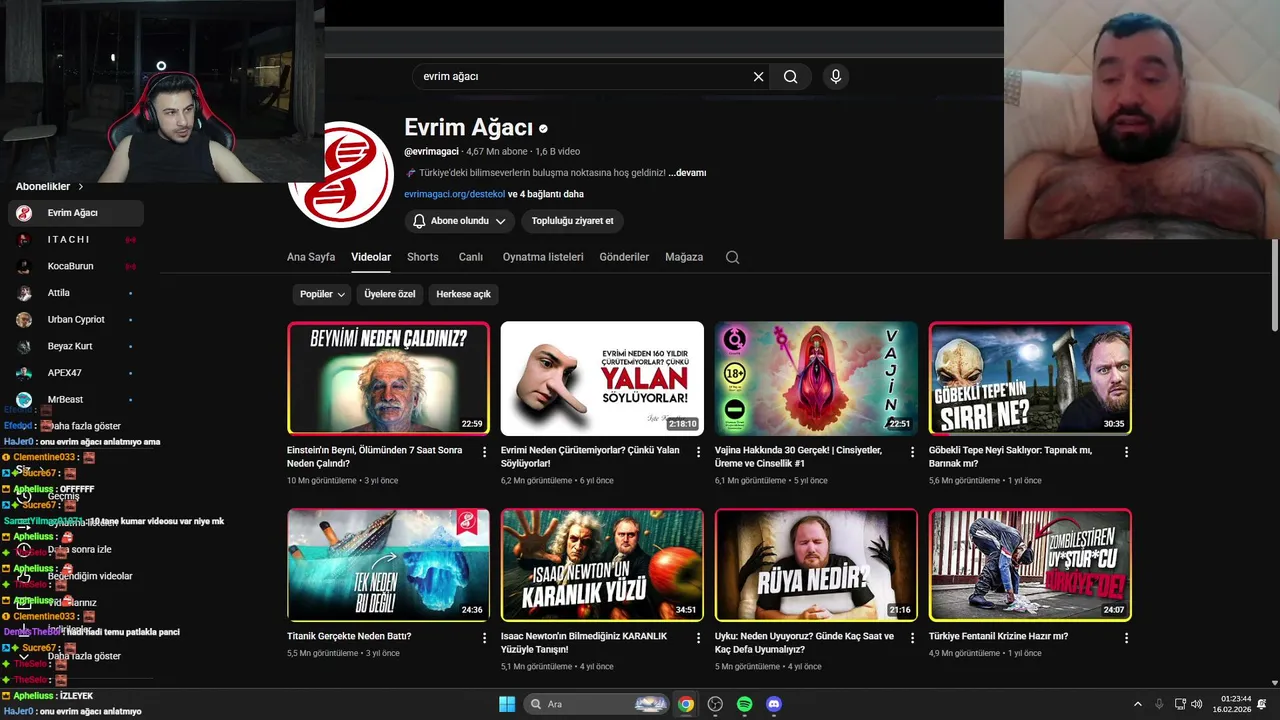Open the Canlı tab

click(x=471, y=257)
